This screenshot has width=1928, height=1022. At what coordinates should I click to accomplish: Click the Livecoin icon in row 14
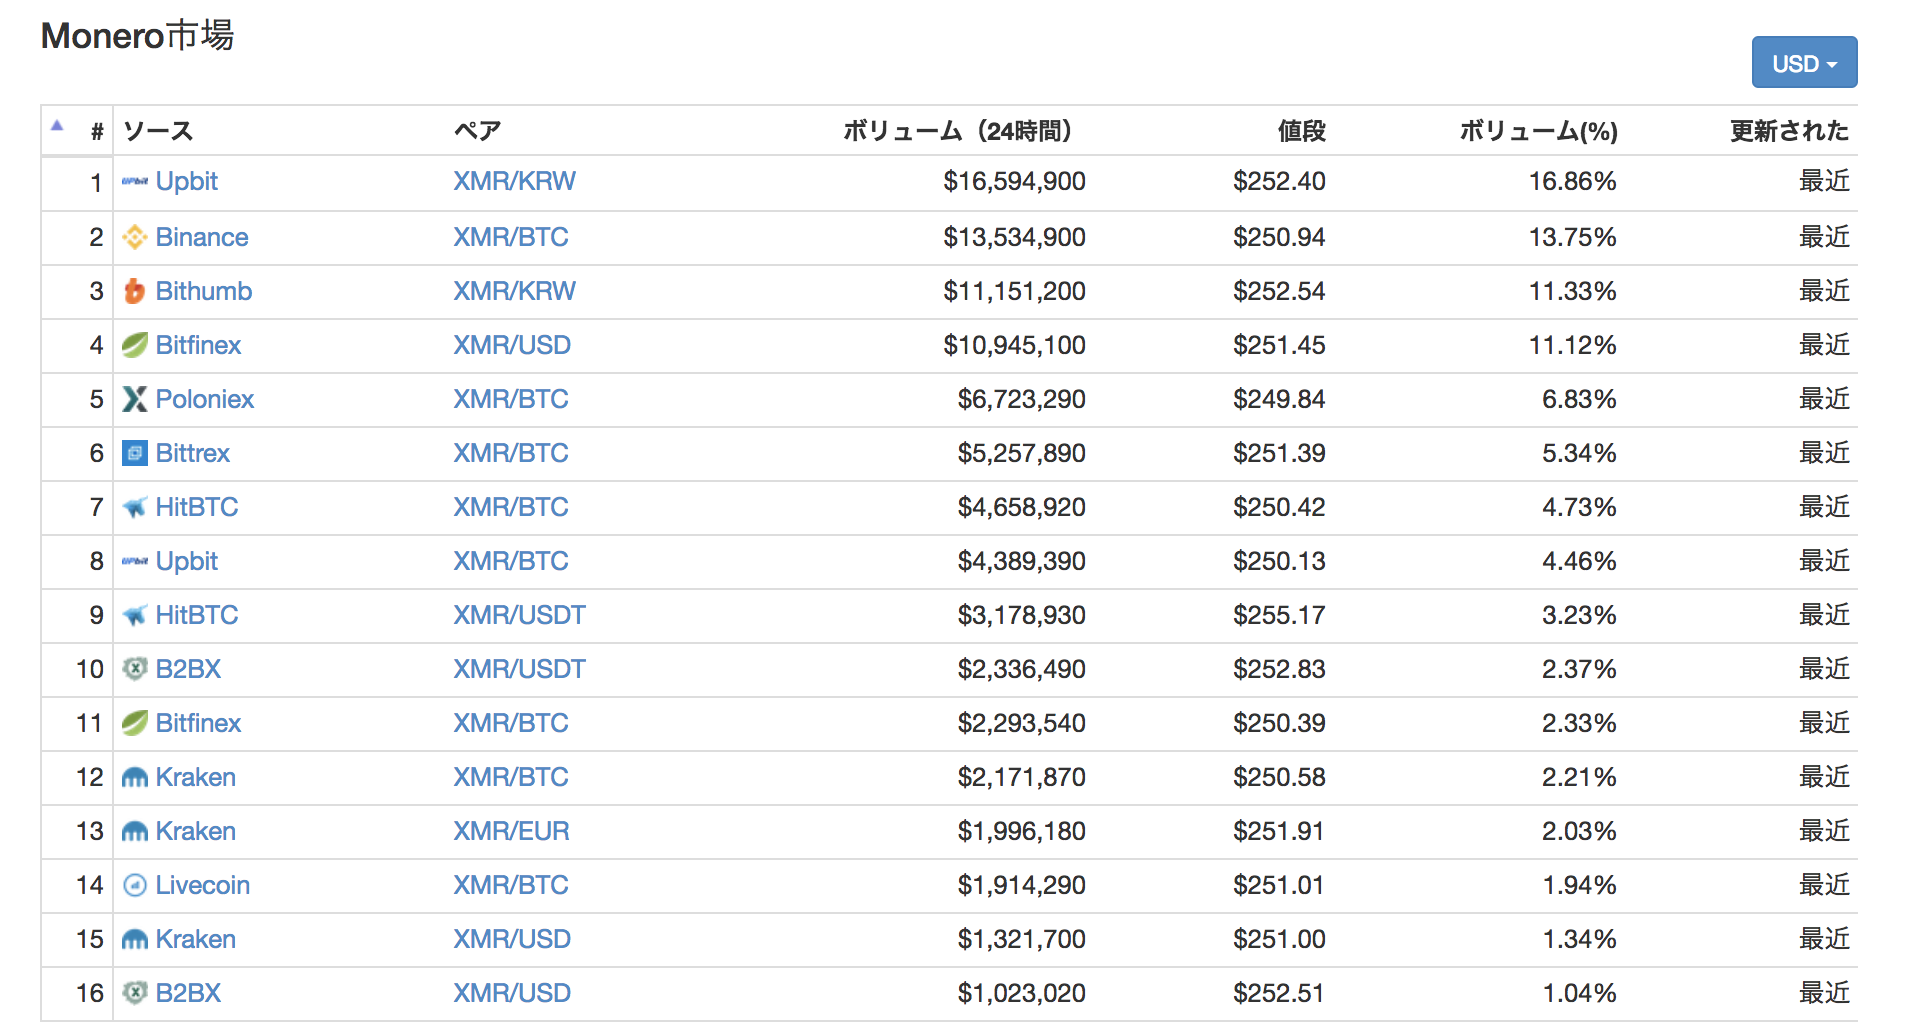pos(135,885)
